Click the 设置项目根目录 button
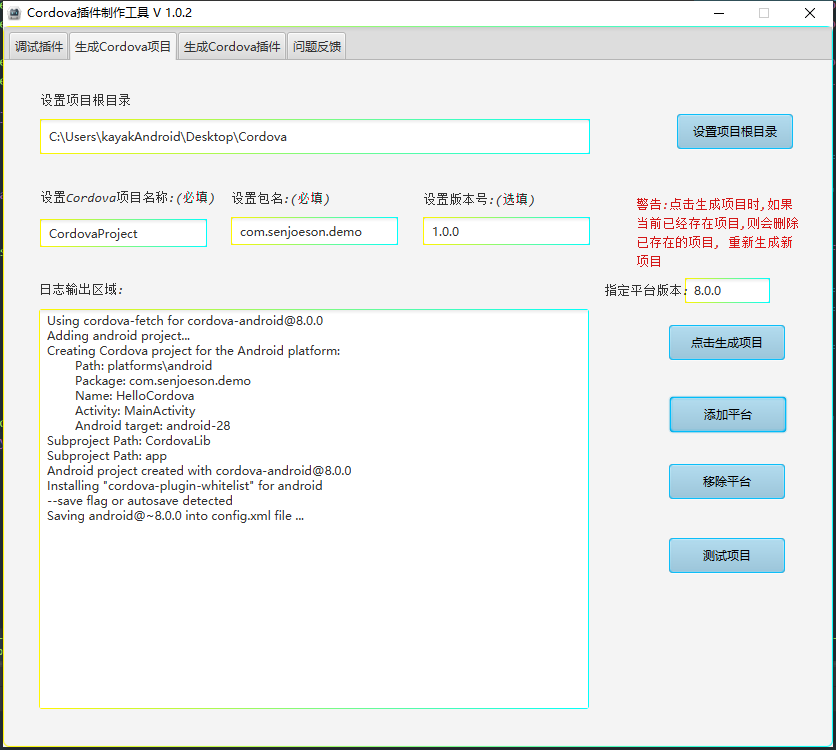Viewport: 836px width, 750px height. click(734, 131)
